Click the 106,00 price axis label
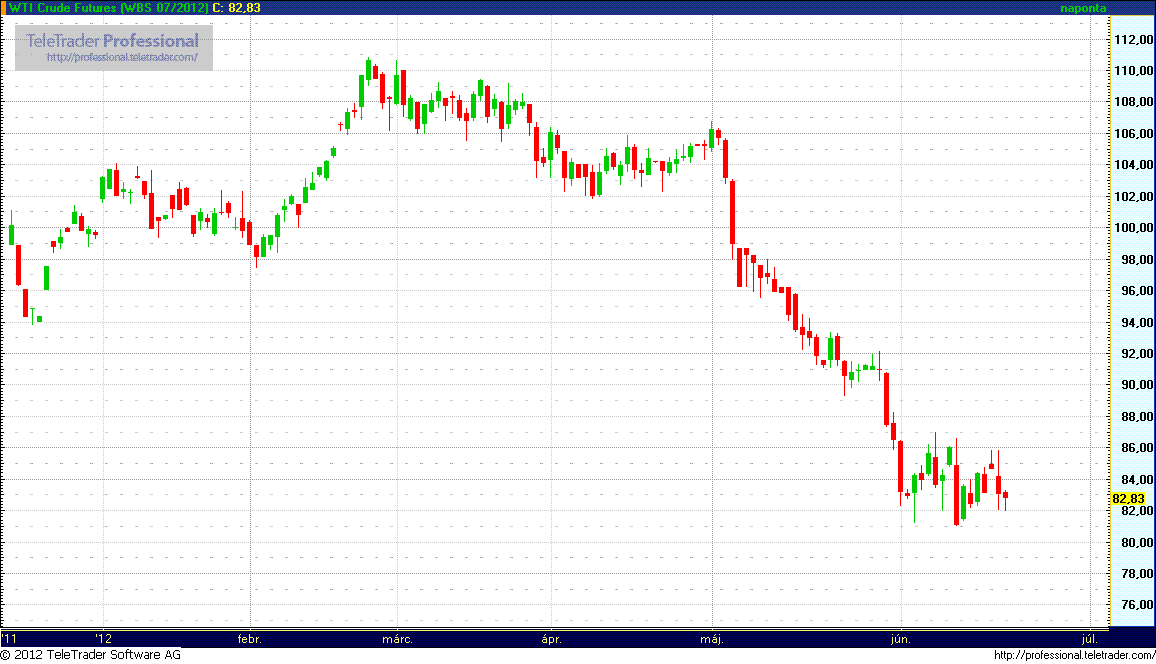 point(1134,133)
